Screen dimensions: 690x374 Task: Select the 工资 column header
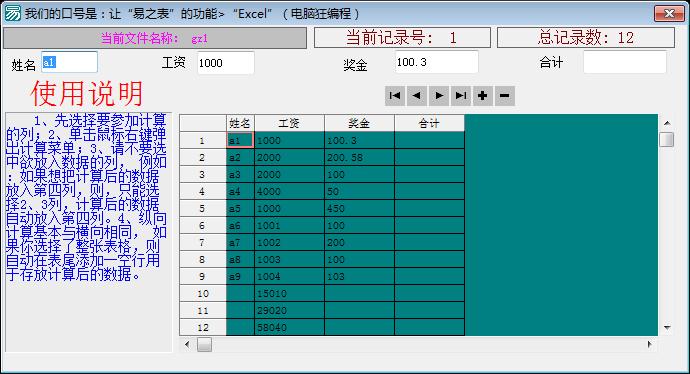(289, 123)
